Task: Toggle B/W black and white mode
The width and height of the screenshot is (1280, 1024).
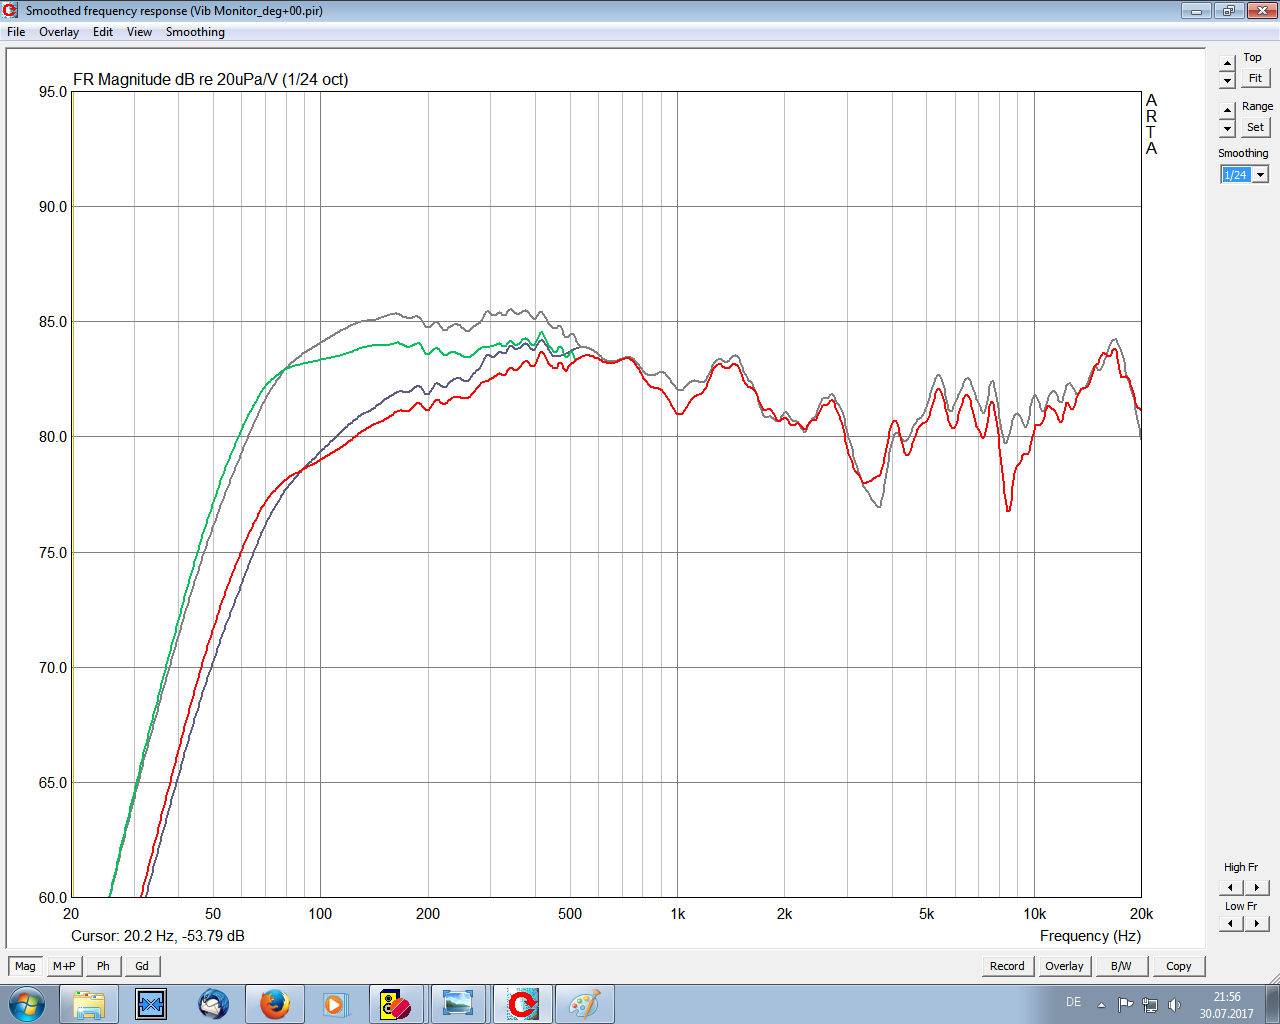Action: coord(1121,966)
